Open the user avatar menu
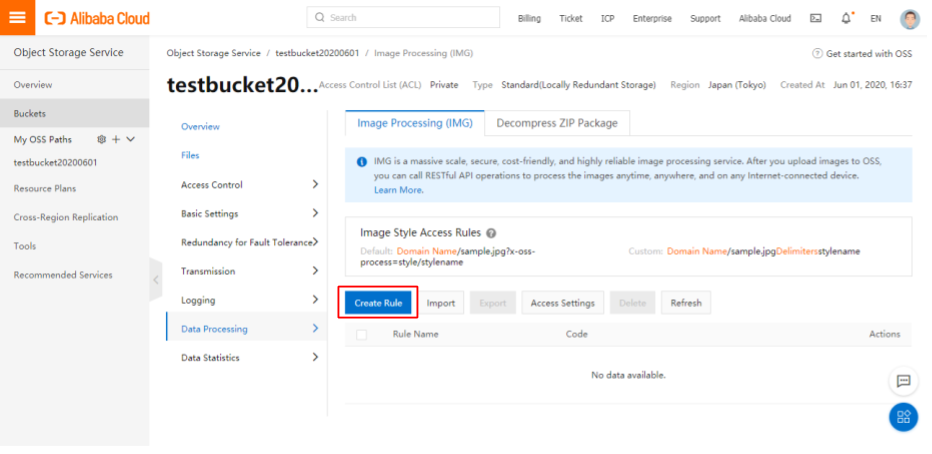The height and width of the screenshot is (454, 932). point(909,18)
